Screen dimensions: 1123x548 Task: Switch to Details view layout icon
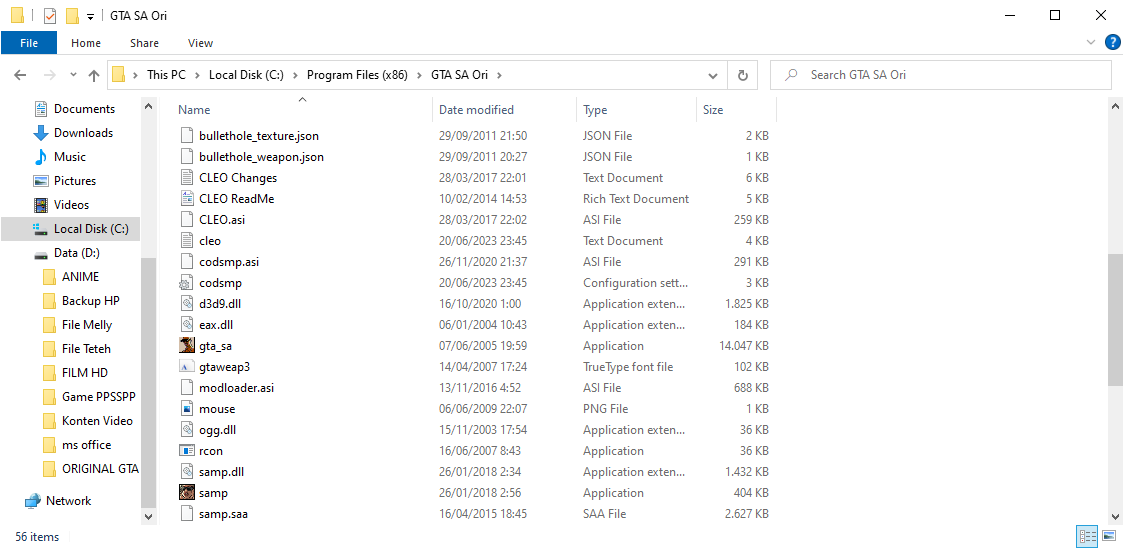1087,537
